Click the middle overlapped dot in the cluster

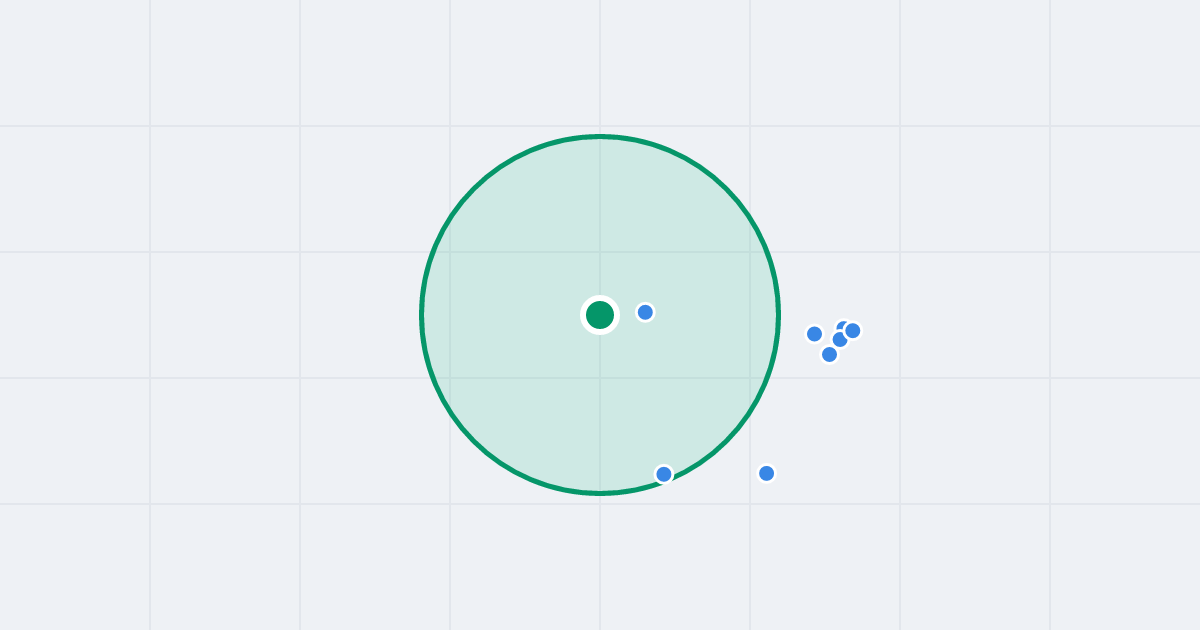tap(839, 340)
